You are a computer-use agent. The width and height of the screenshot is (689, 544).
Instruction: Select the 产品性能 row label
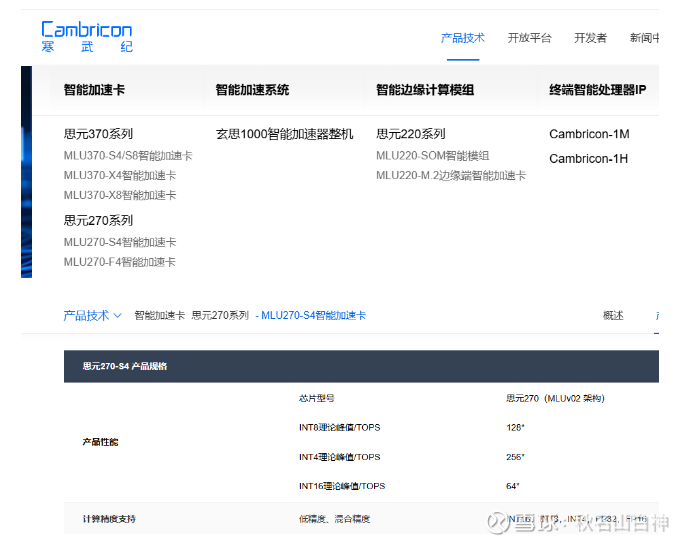click(100, 442)
